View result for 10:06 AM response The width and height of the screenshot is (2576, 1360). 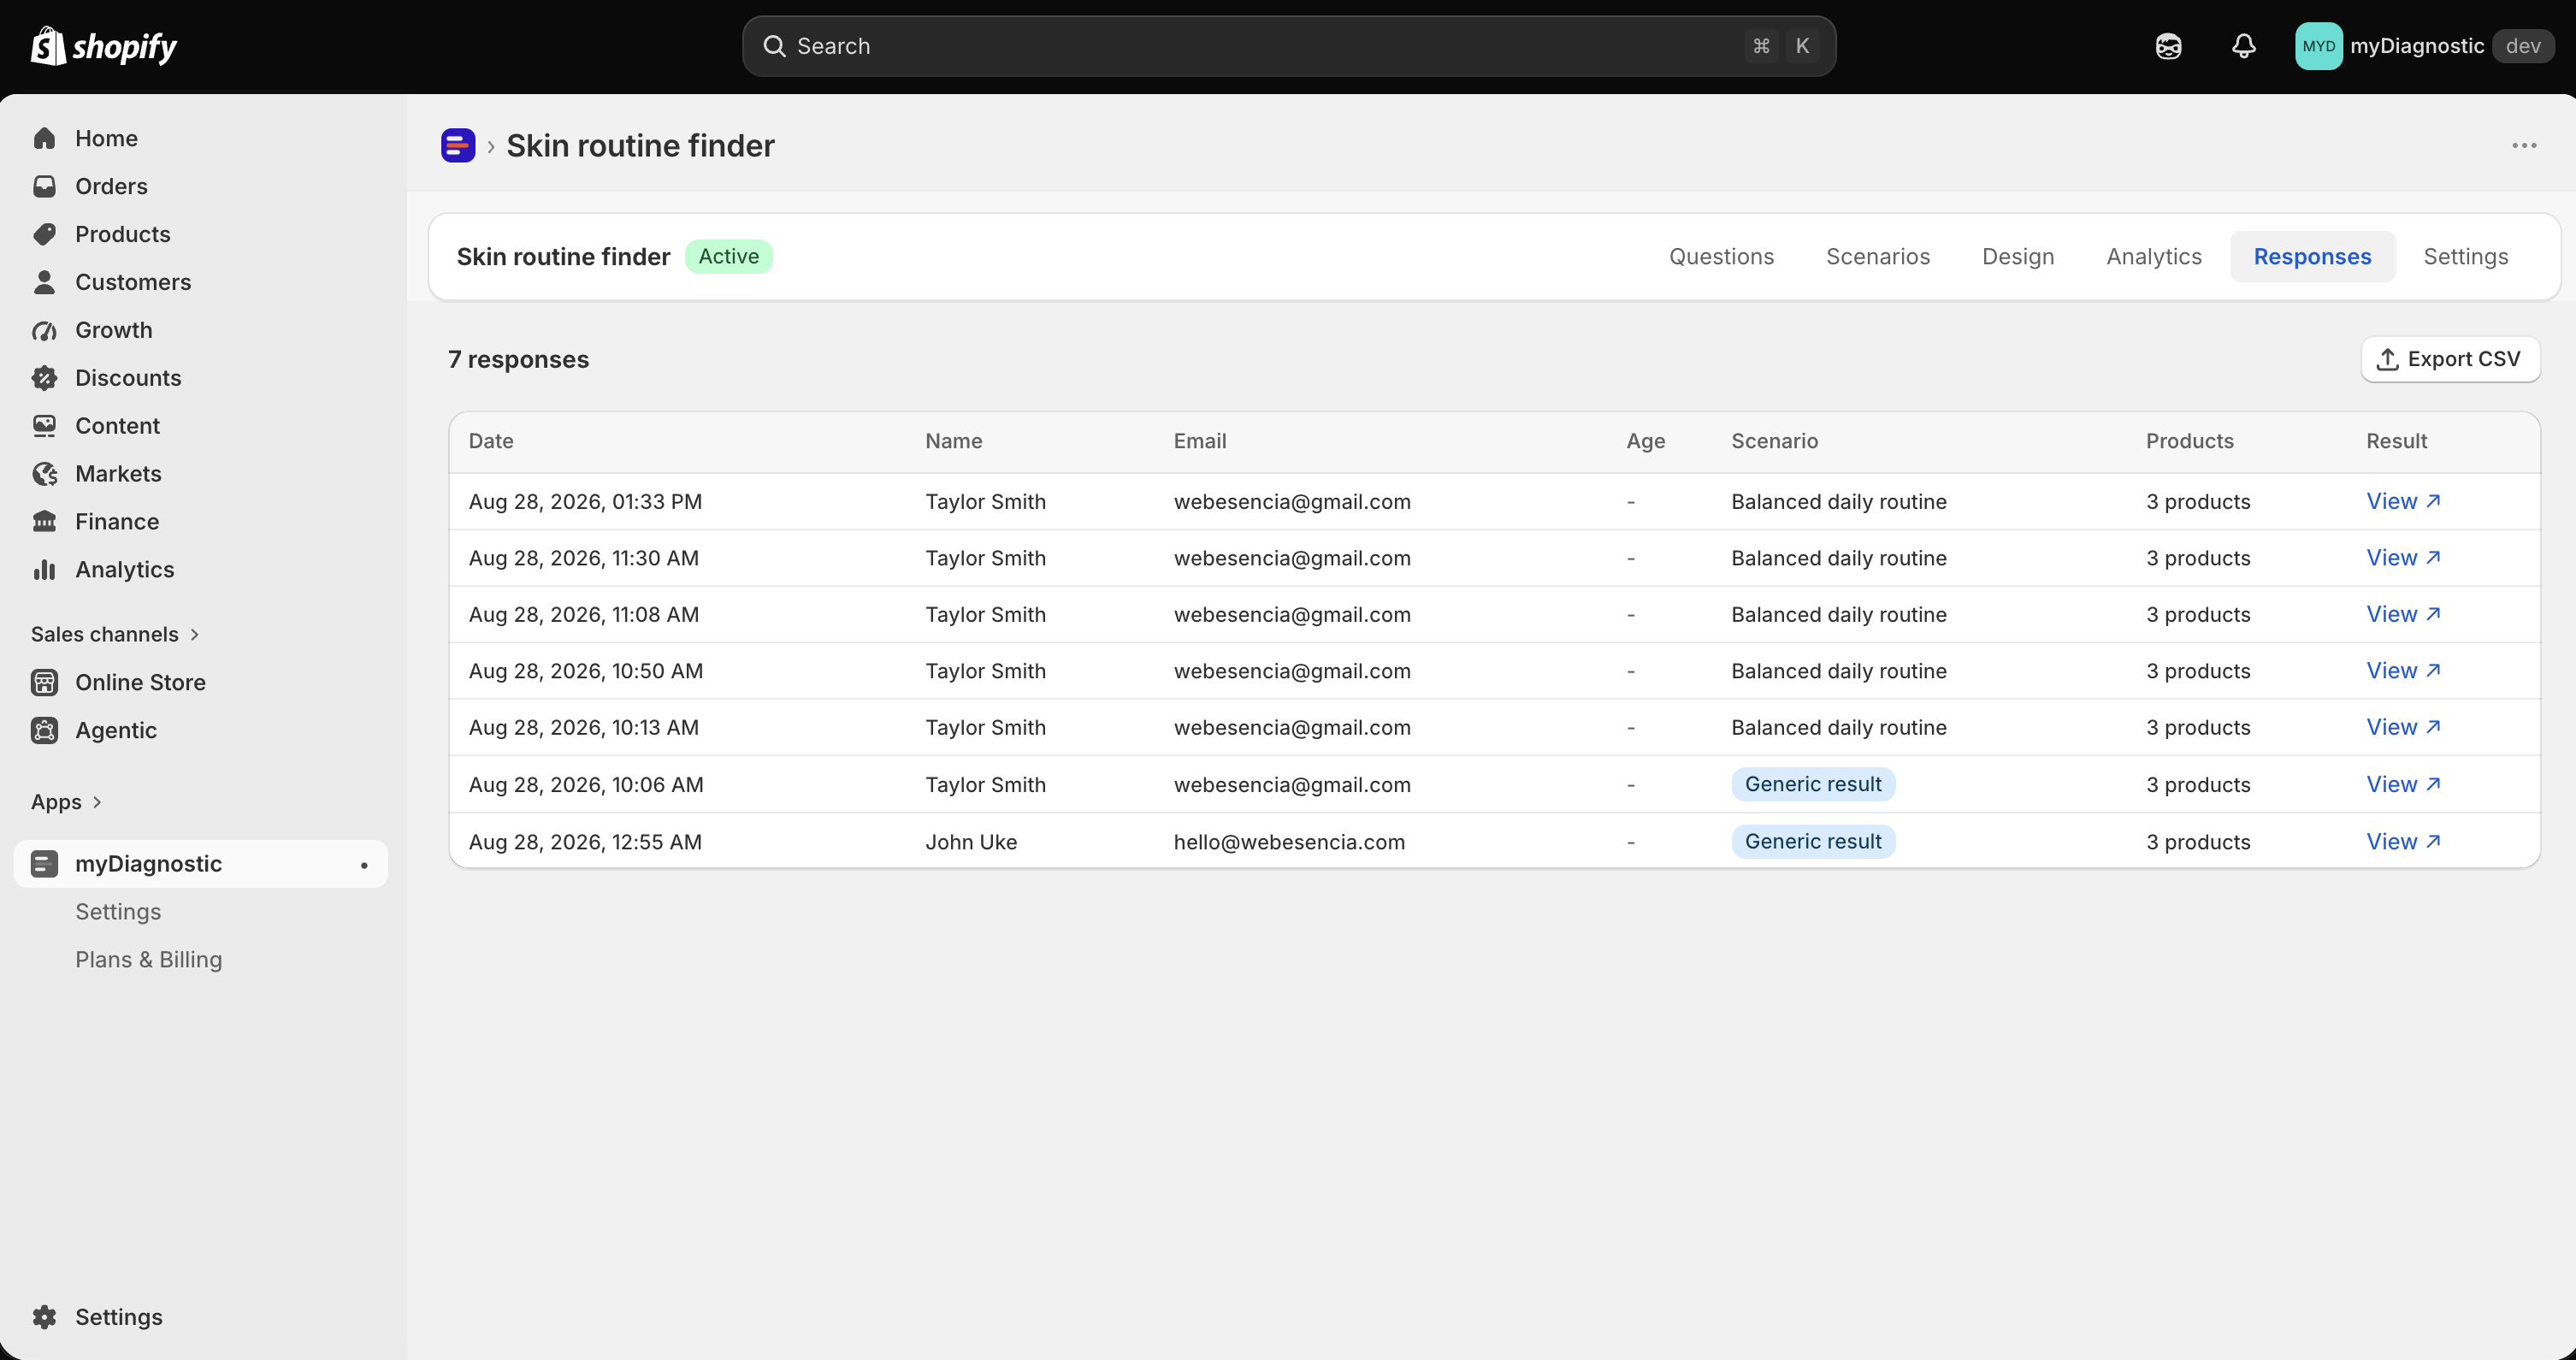point(2403,784)
